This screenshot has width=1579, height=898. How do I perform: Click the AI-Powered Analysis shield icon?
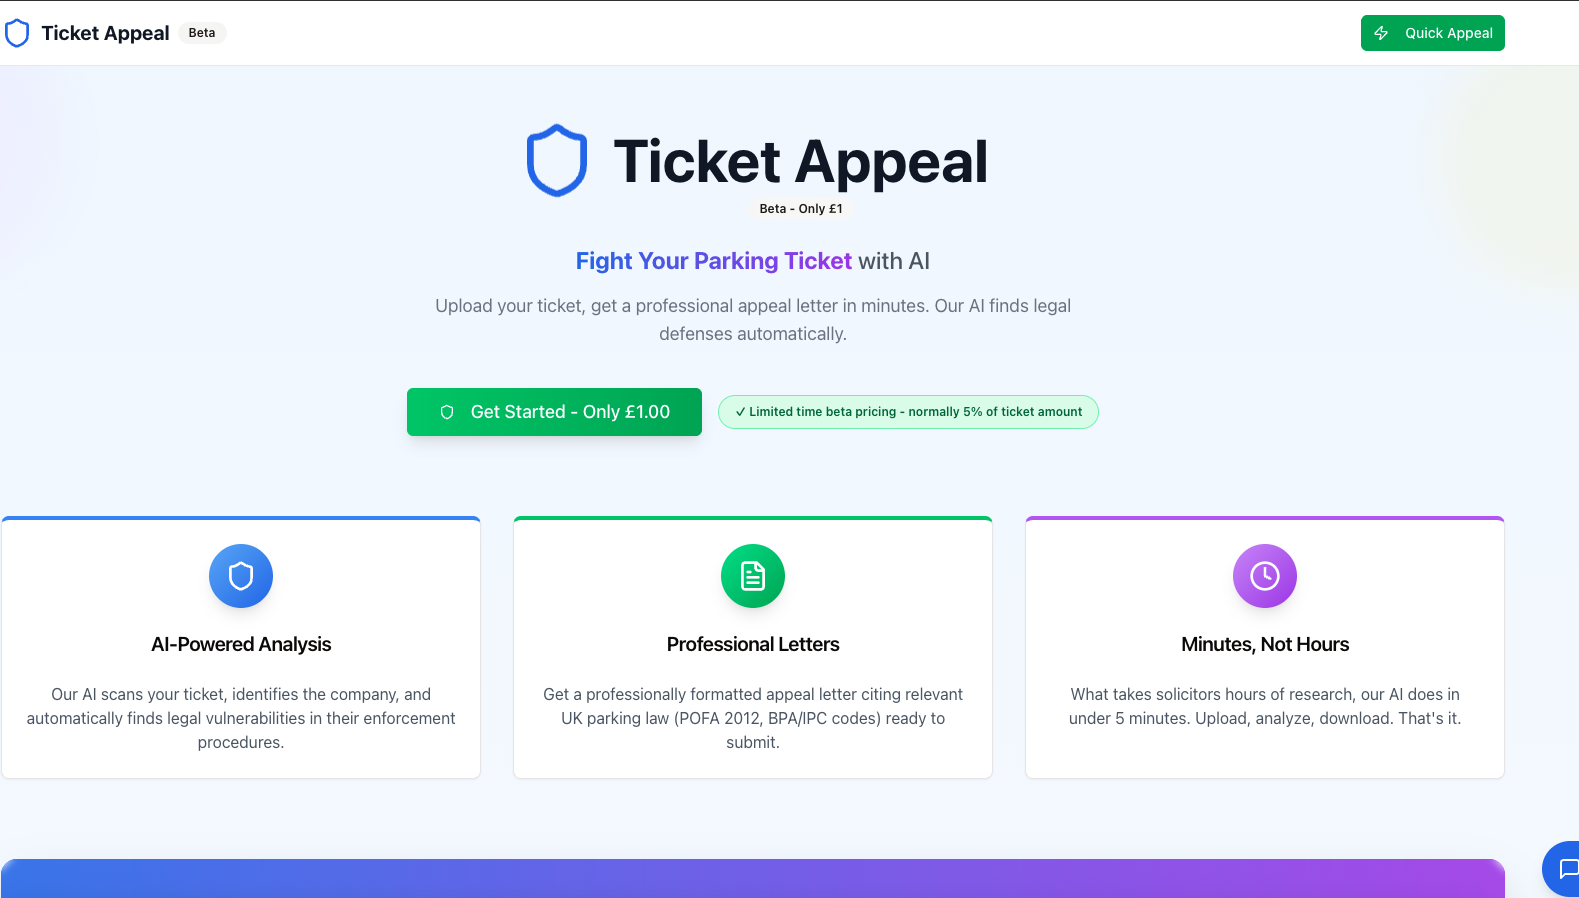[240, 576]
